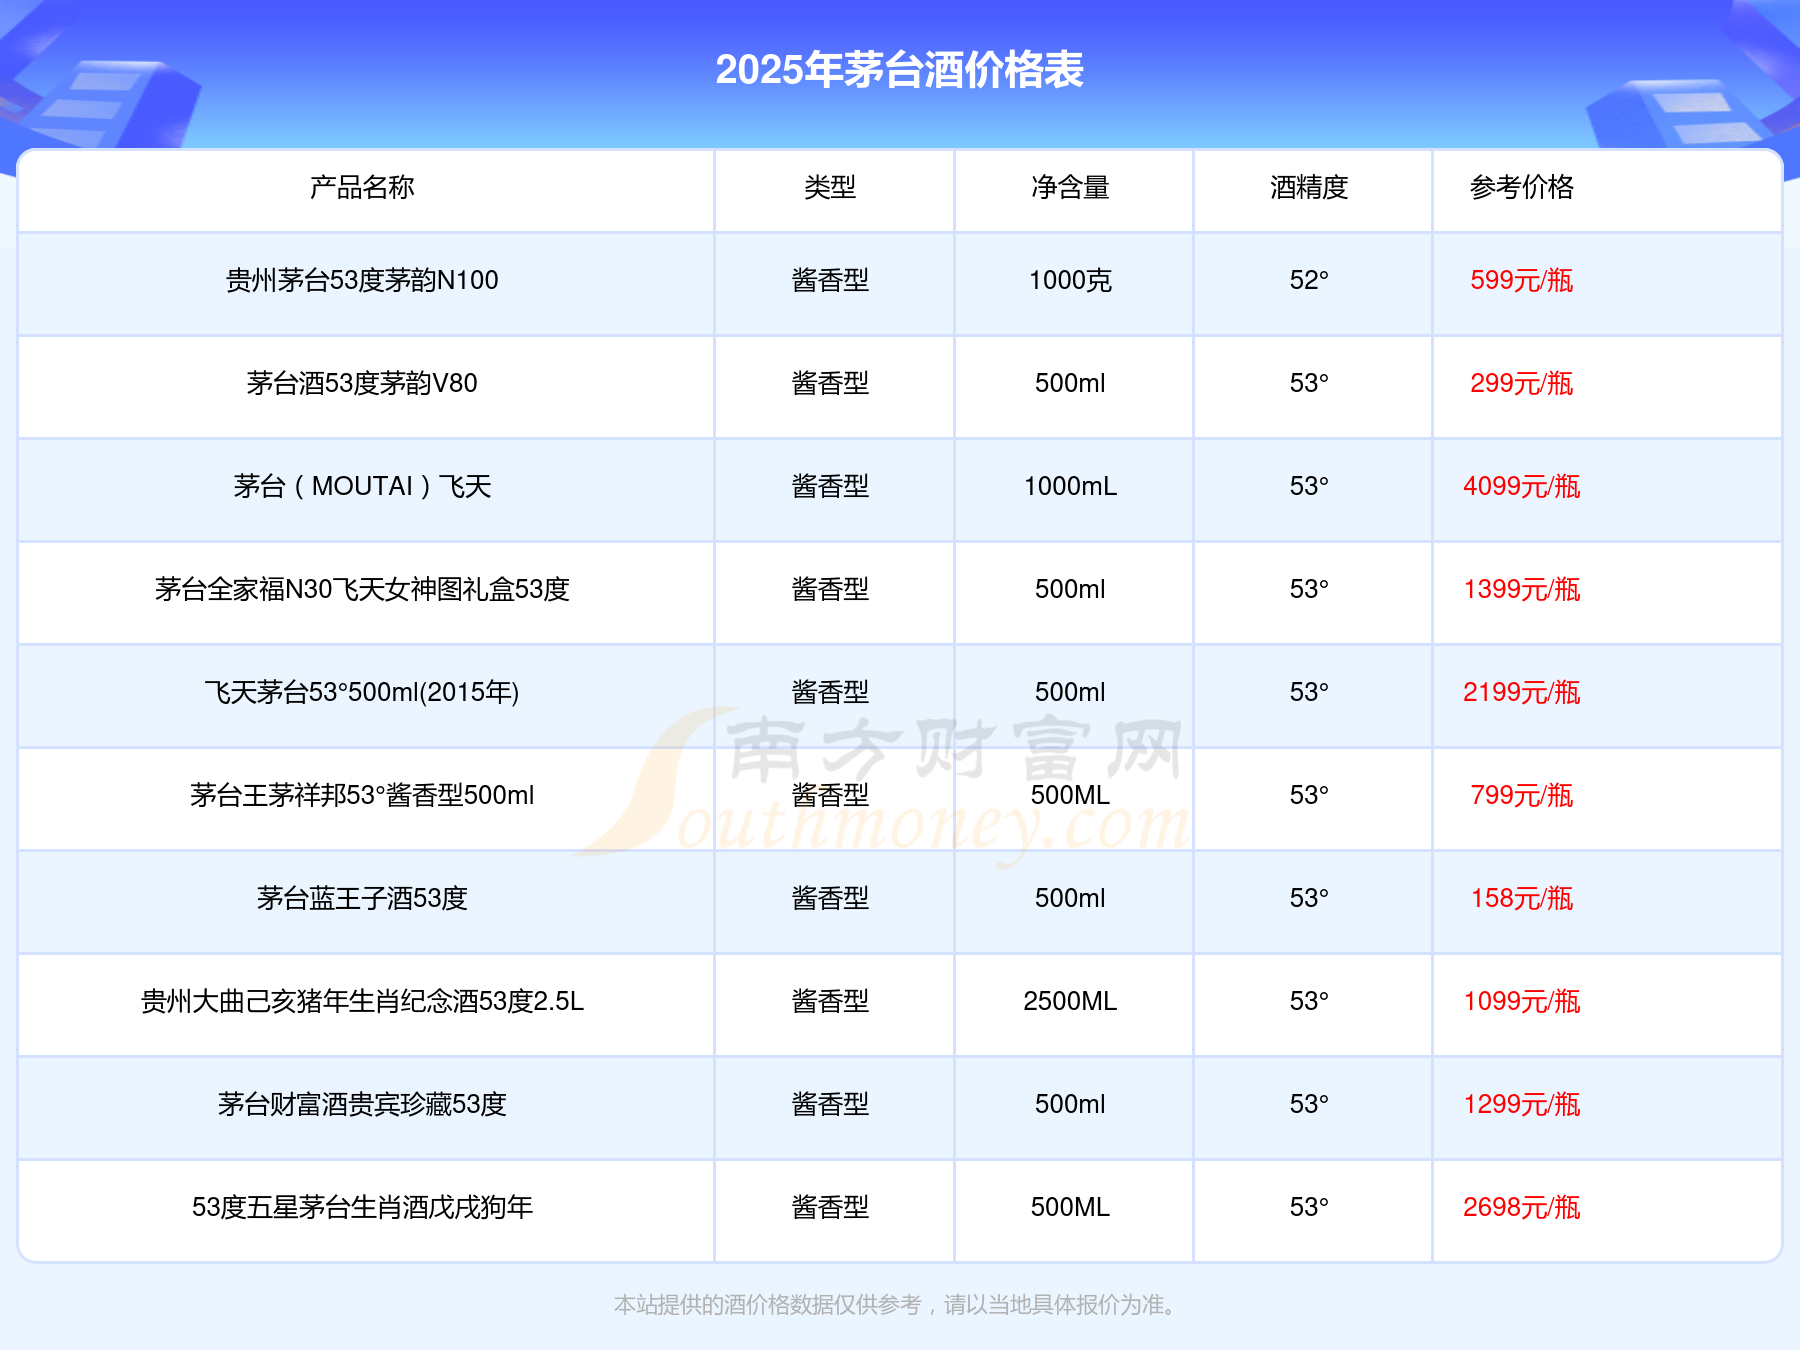
Task: Click the net content 1000mL
Action: pyautogui.click(x=1070, y=486)
